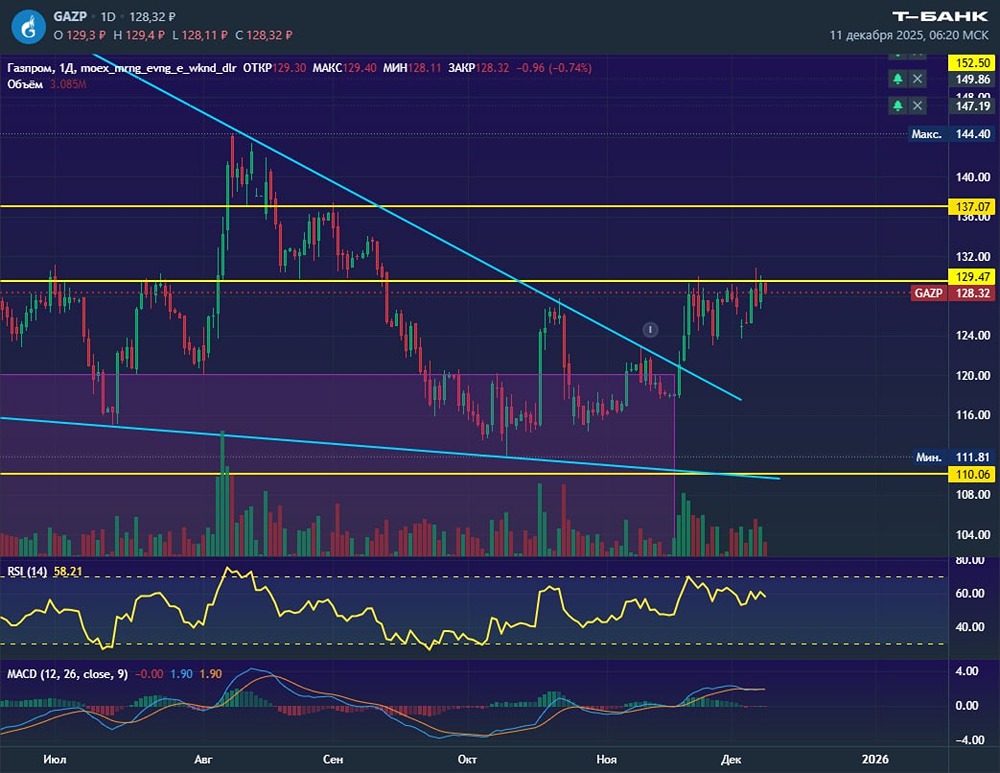1000x773 pixels.
Task: Click the header open price 'O 129,3 ₽'
Action: tap(80, 35)
